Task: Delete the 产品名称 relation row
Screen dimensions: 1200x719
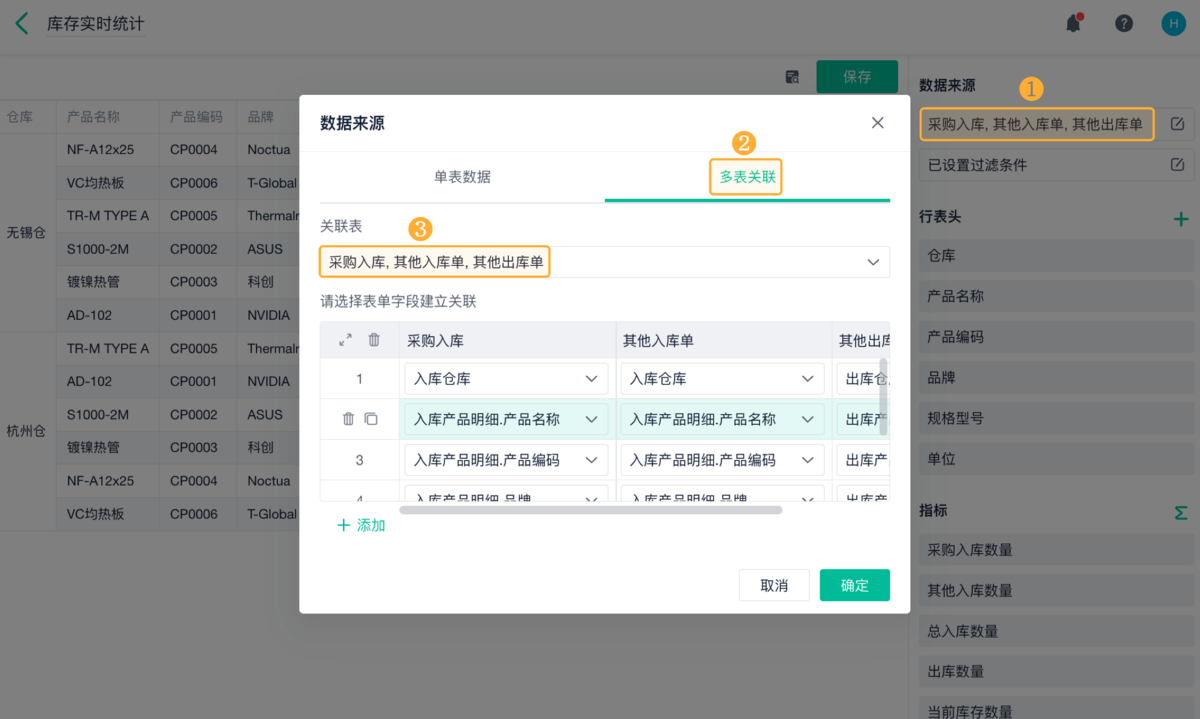Action: (x=348, y=419)
